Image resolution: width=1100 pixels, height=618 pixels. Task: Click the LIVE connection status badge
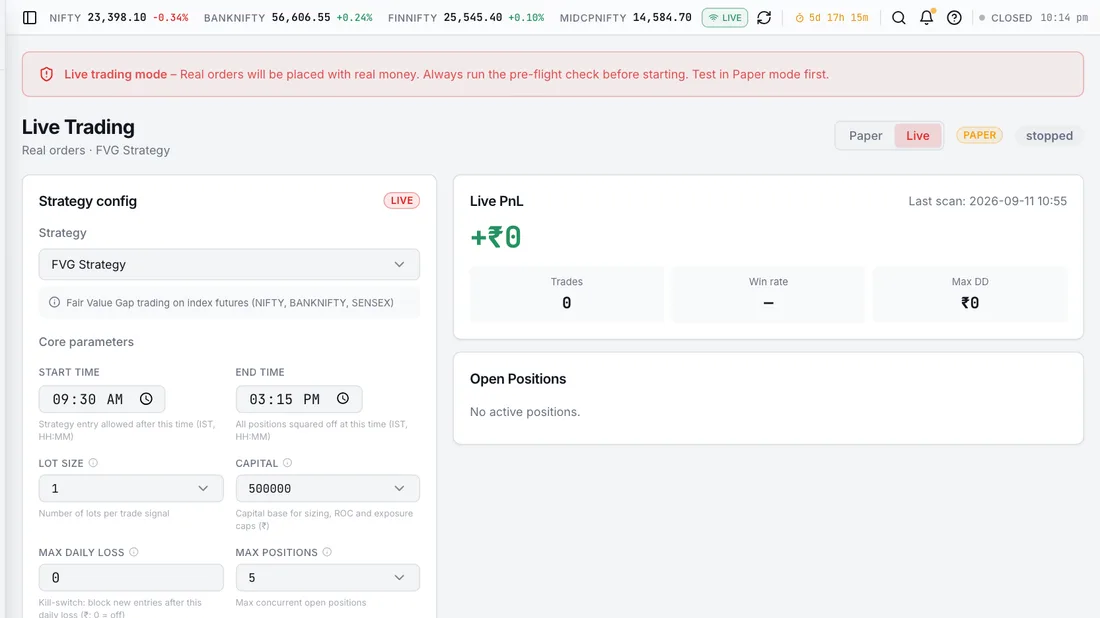click(x=725, y=18)
